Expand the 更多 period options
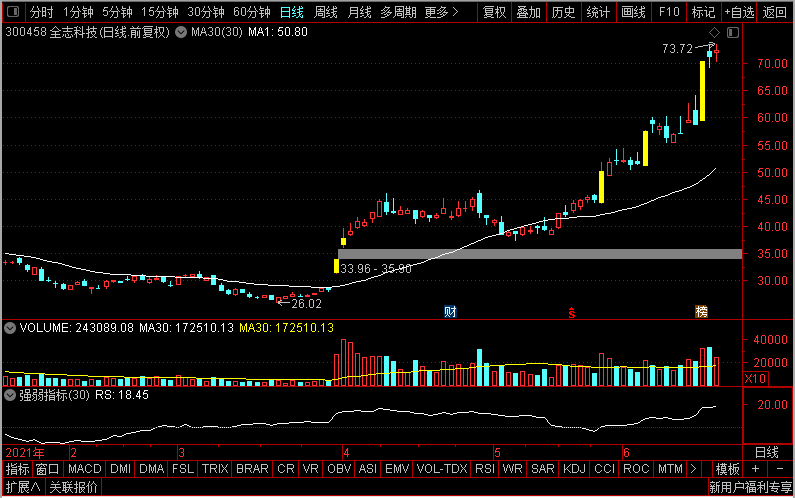795x498 pixels. click(441, 12)
